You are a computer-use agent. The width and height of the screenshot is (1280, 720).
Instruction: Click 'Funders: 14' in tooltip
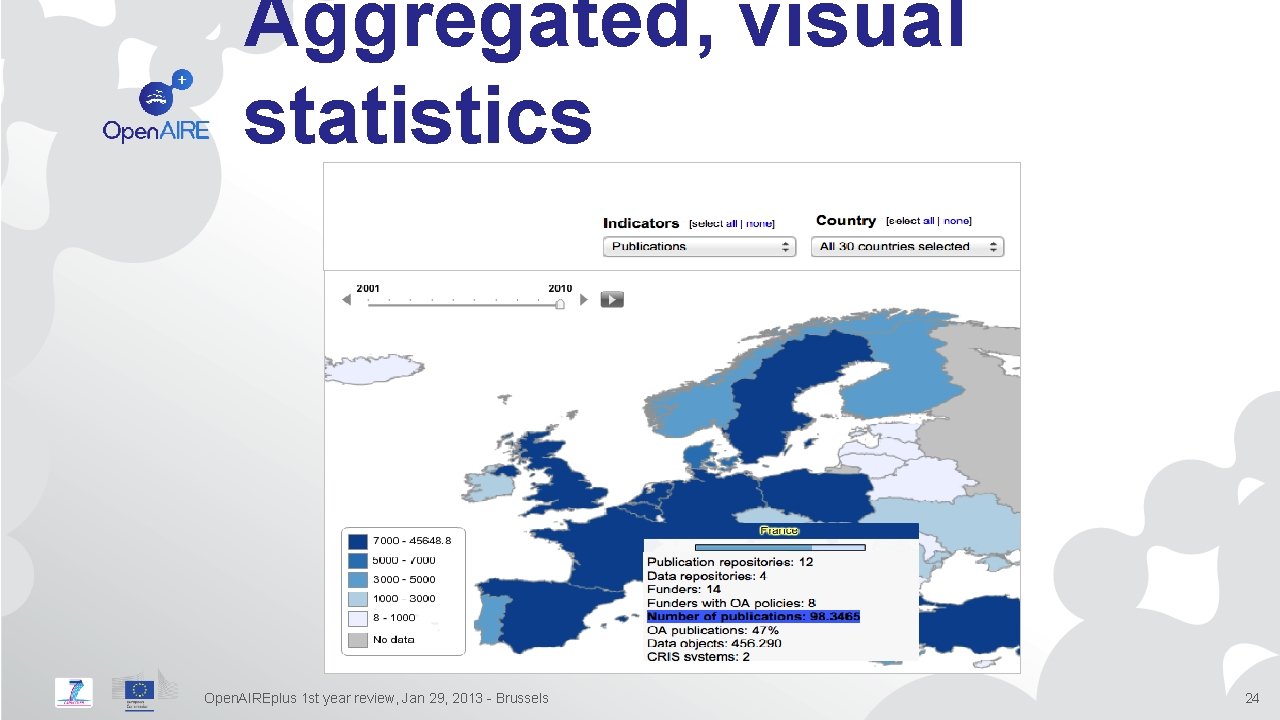[x=684, y=590]
